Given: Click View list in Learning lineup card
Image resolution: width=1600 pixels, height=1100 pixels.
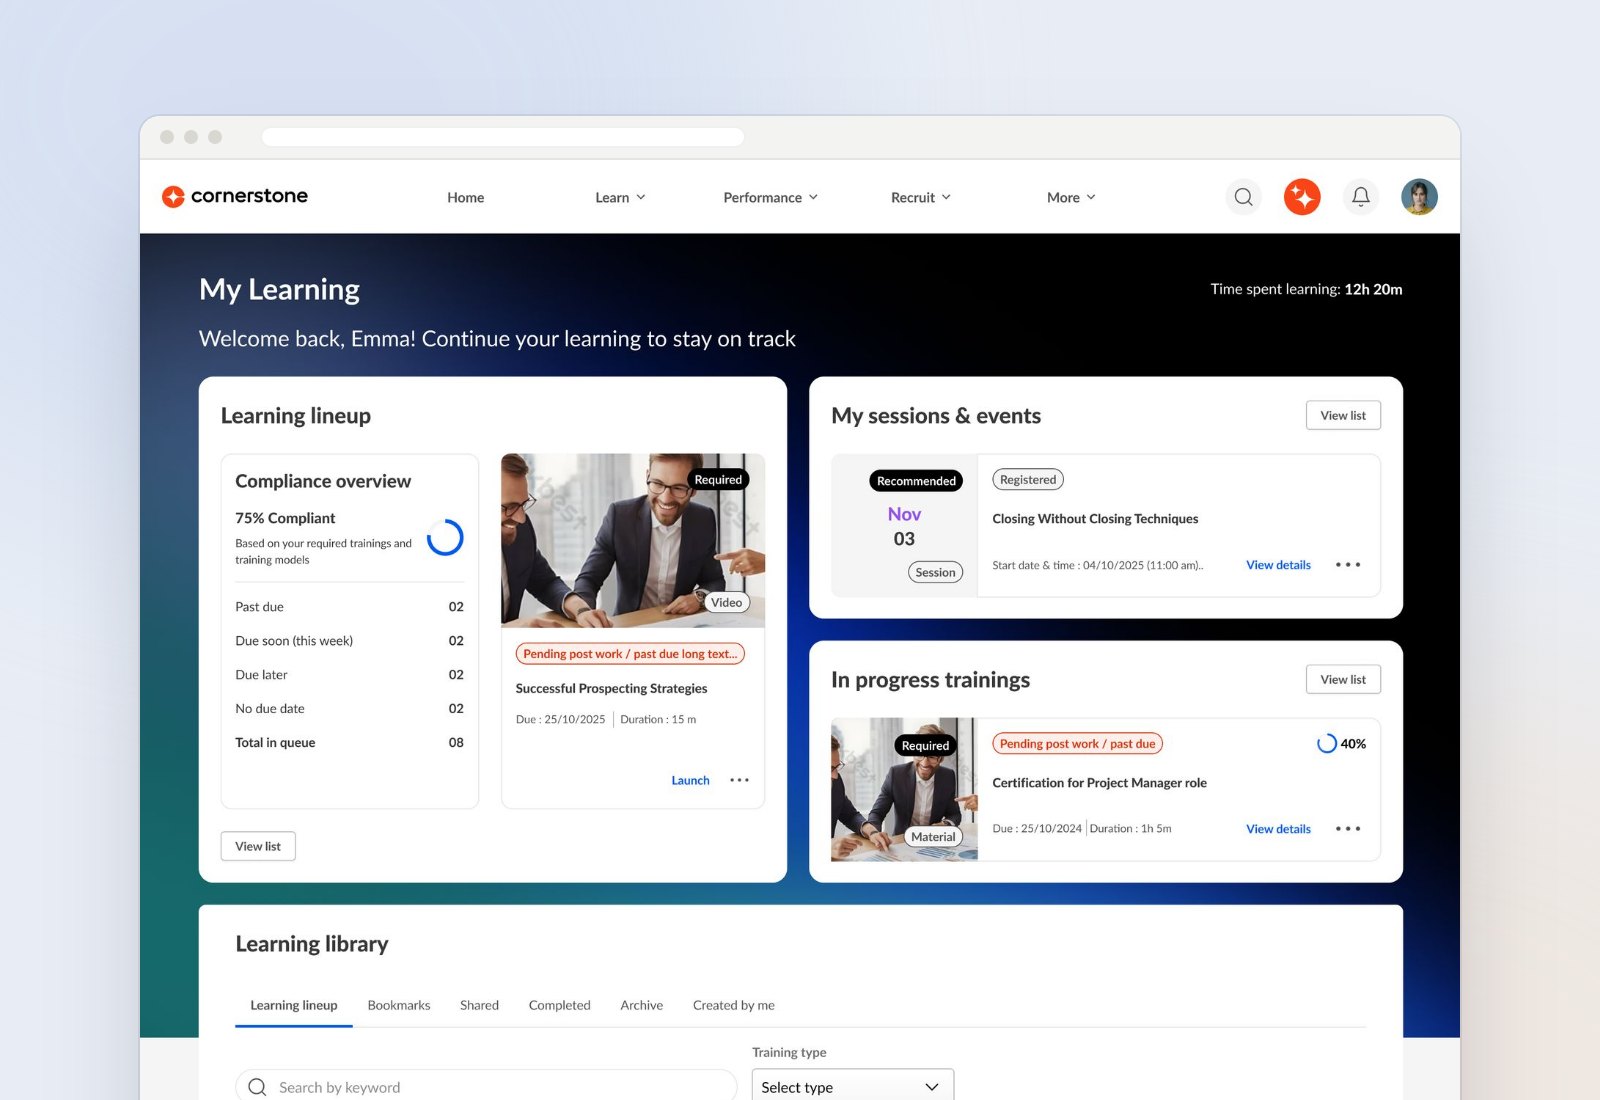Looking at the screenshot, I should pos(258,846).
